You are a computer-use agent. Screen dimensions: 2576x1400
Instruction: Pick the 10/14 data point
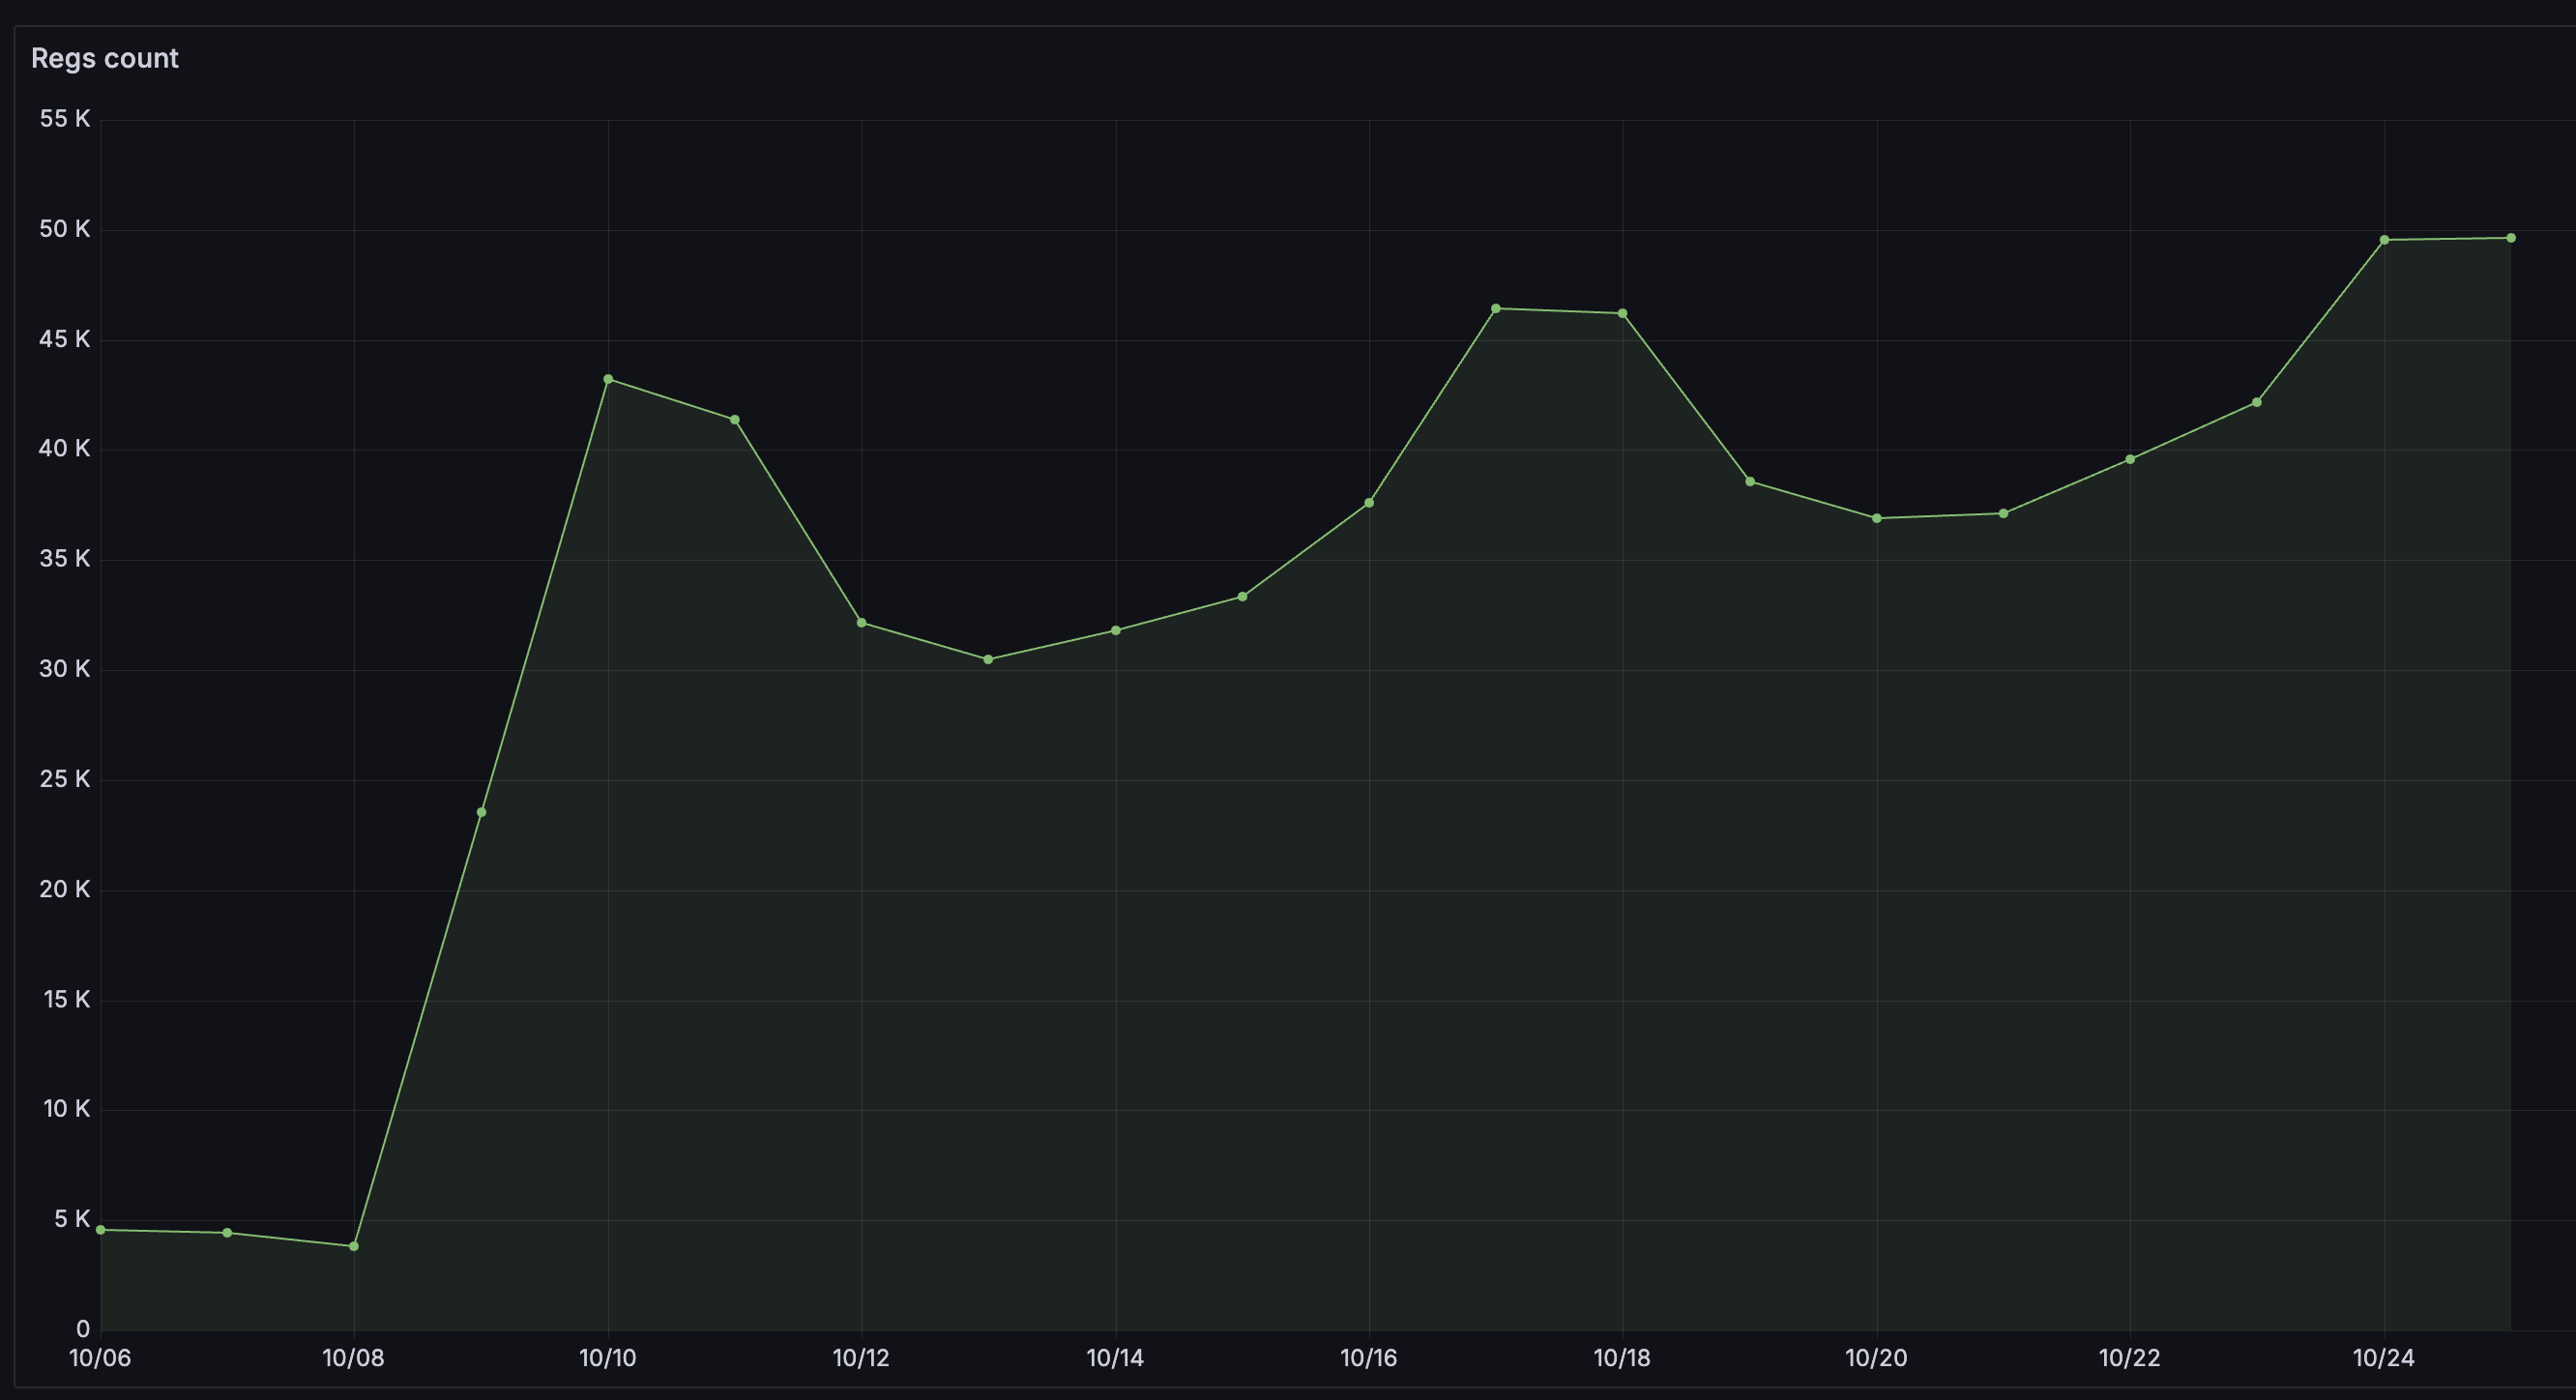[1116, 630]
